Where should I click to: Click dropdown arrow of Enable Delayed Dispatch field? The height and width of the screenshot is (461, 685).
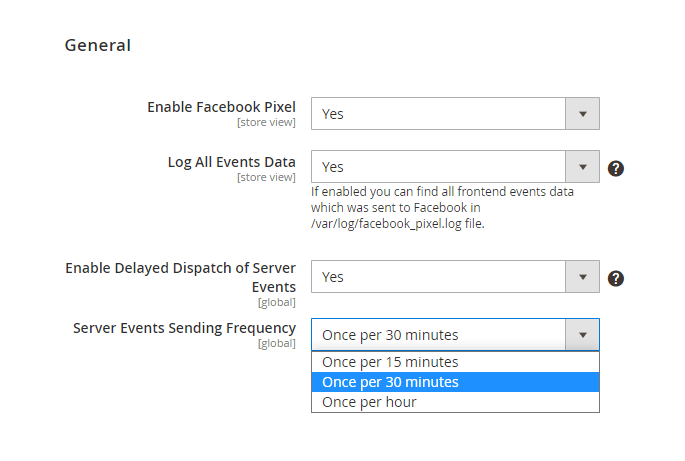[x=582, y=277]
